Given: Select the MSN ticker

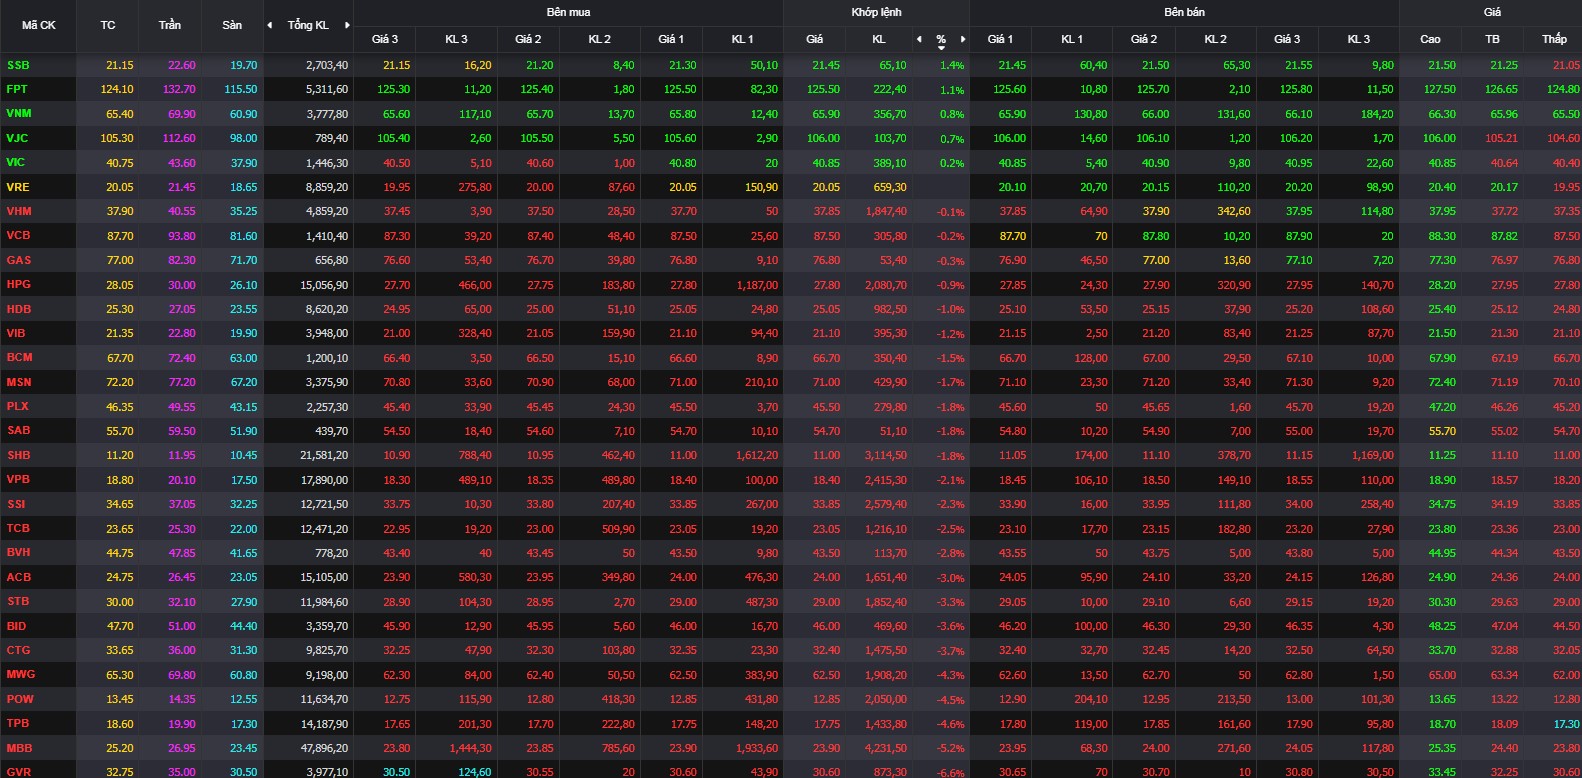Looking at the screenshot, I should (19, 382).
